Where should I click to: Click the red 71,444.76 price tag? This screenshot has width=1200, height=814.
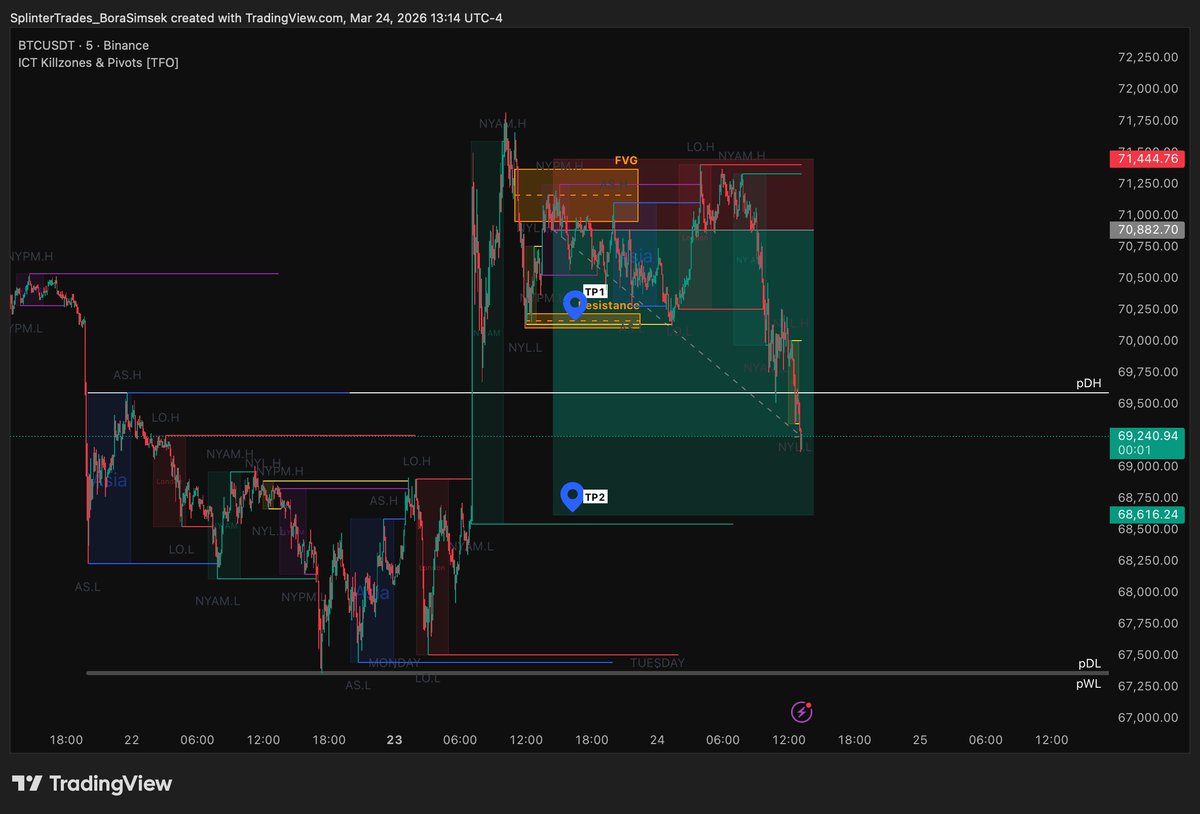1146,158
